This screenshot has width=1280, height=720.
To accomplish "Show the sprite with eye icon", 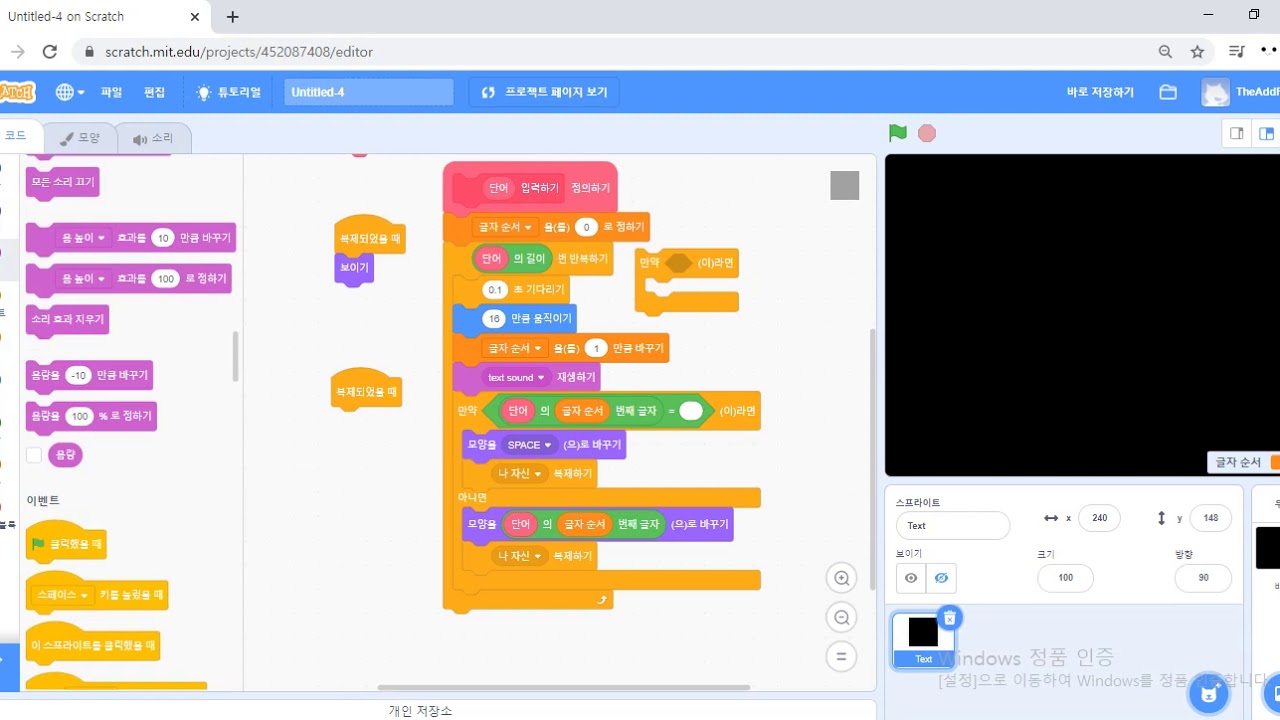I will coord(910,578).
